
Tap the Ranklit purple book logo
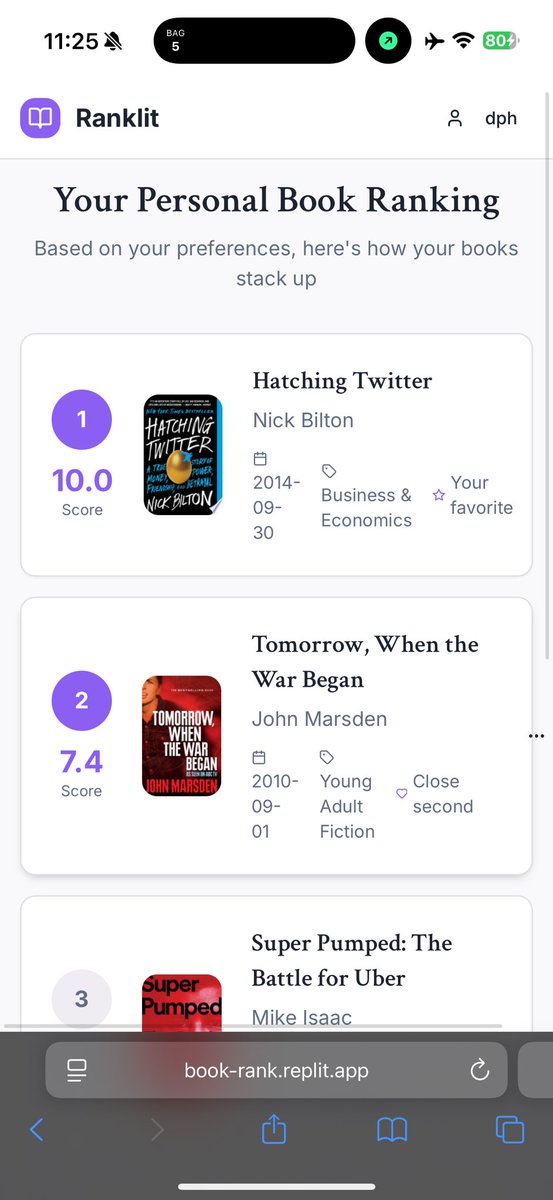[40, 118]
